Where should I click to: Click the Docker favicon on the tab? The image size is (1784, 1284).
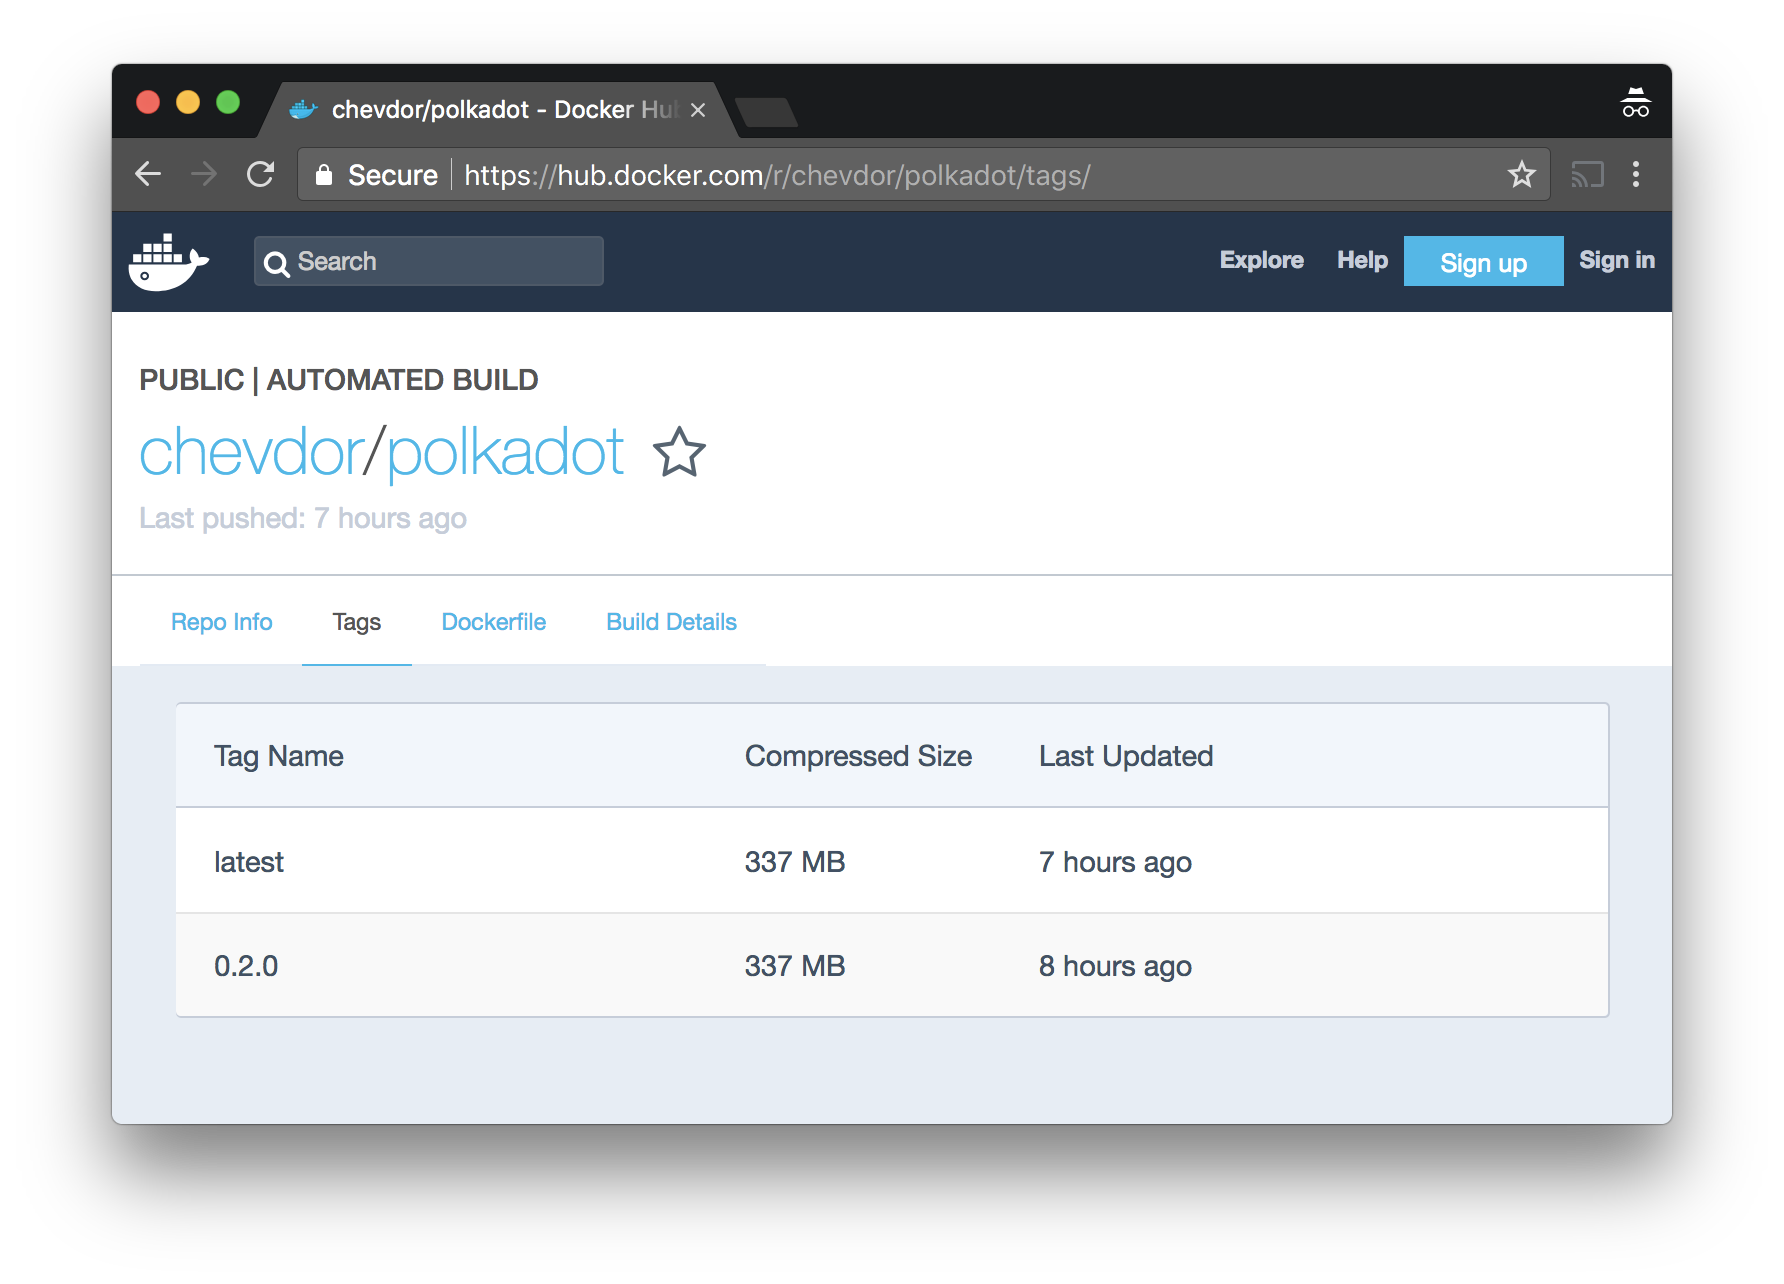[303, 110]
